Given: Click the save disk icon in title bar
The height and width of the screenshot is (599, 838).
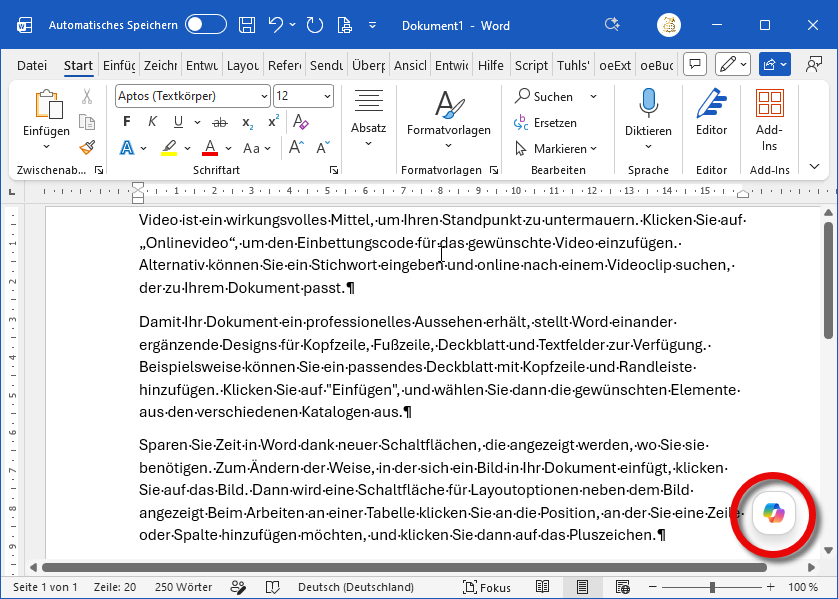Looking at the screenshot, I should [247, 25].
